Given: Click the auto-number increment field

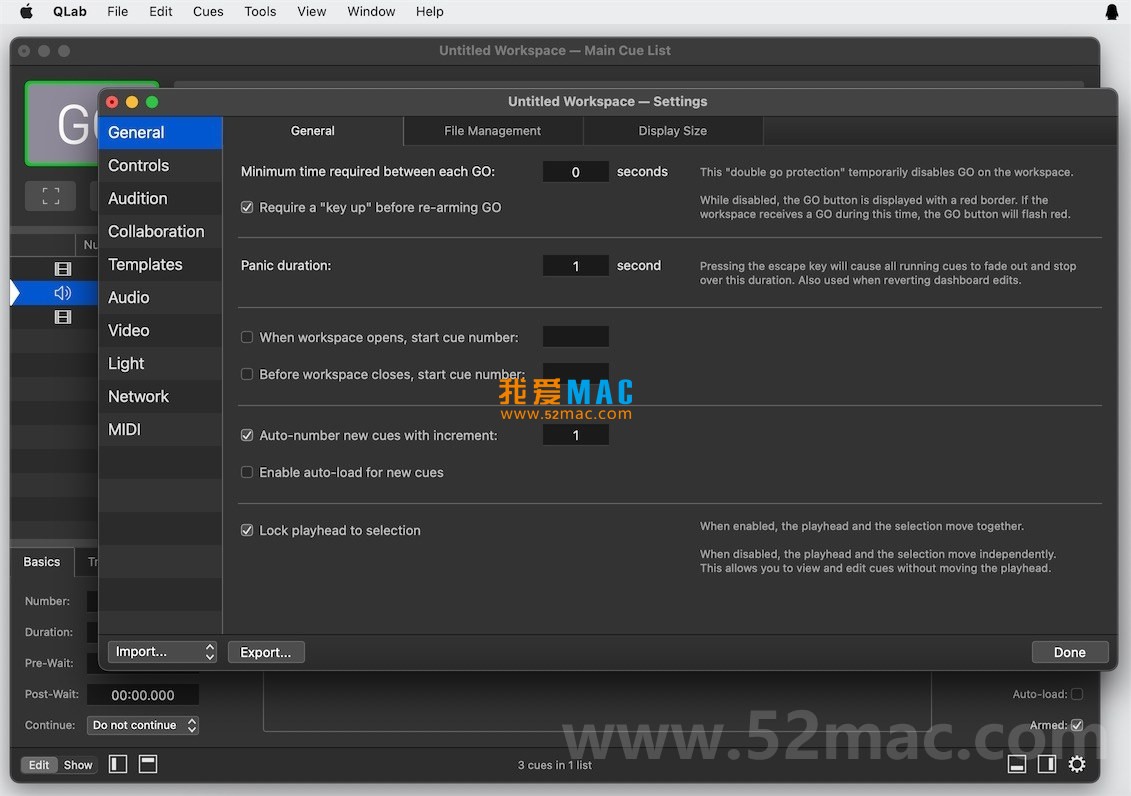Looking at the screenshot, I should pyautogui.click(x=576, y=435).
